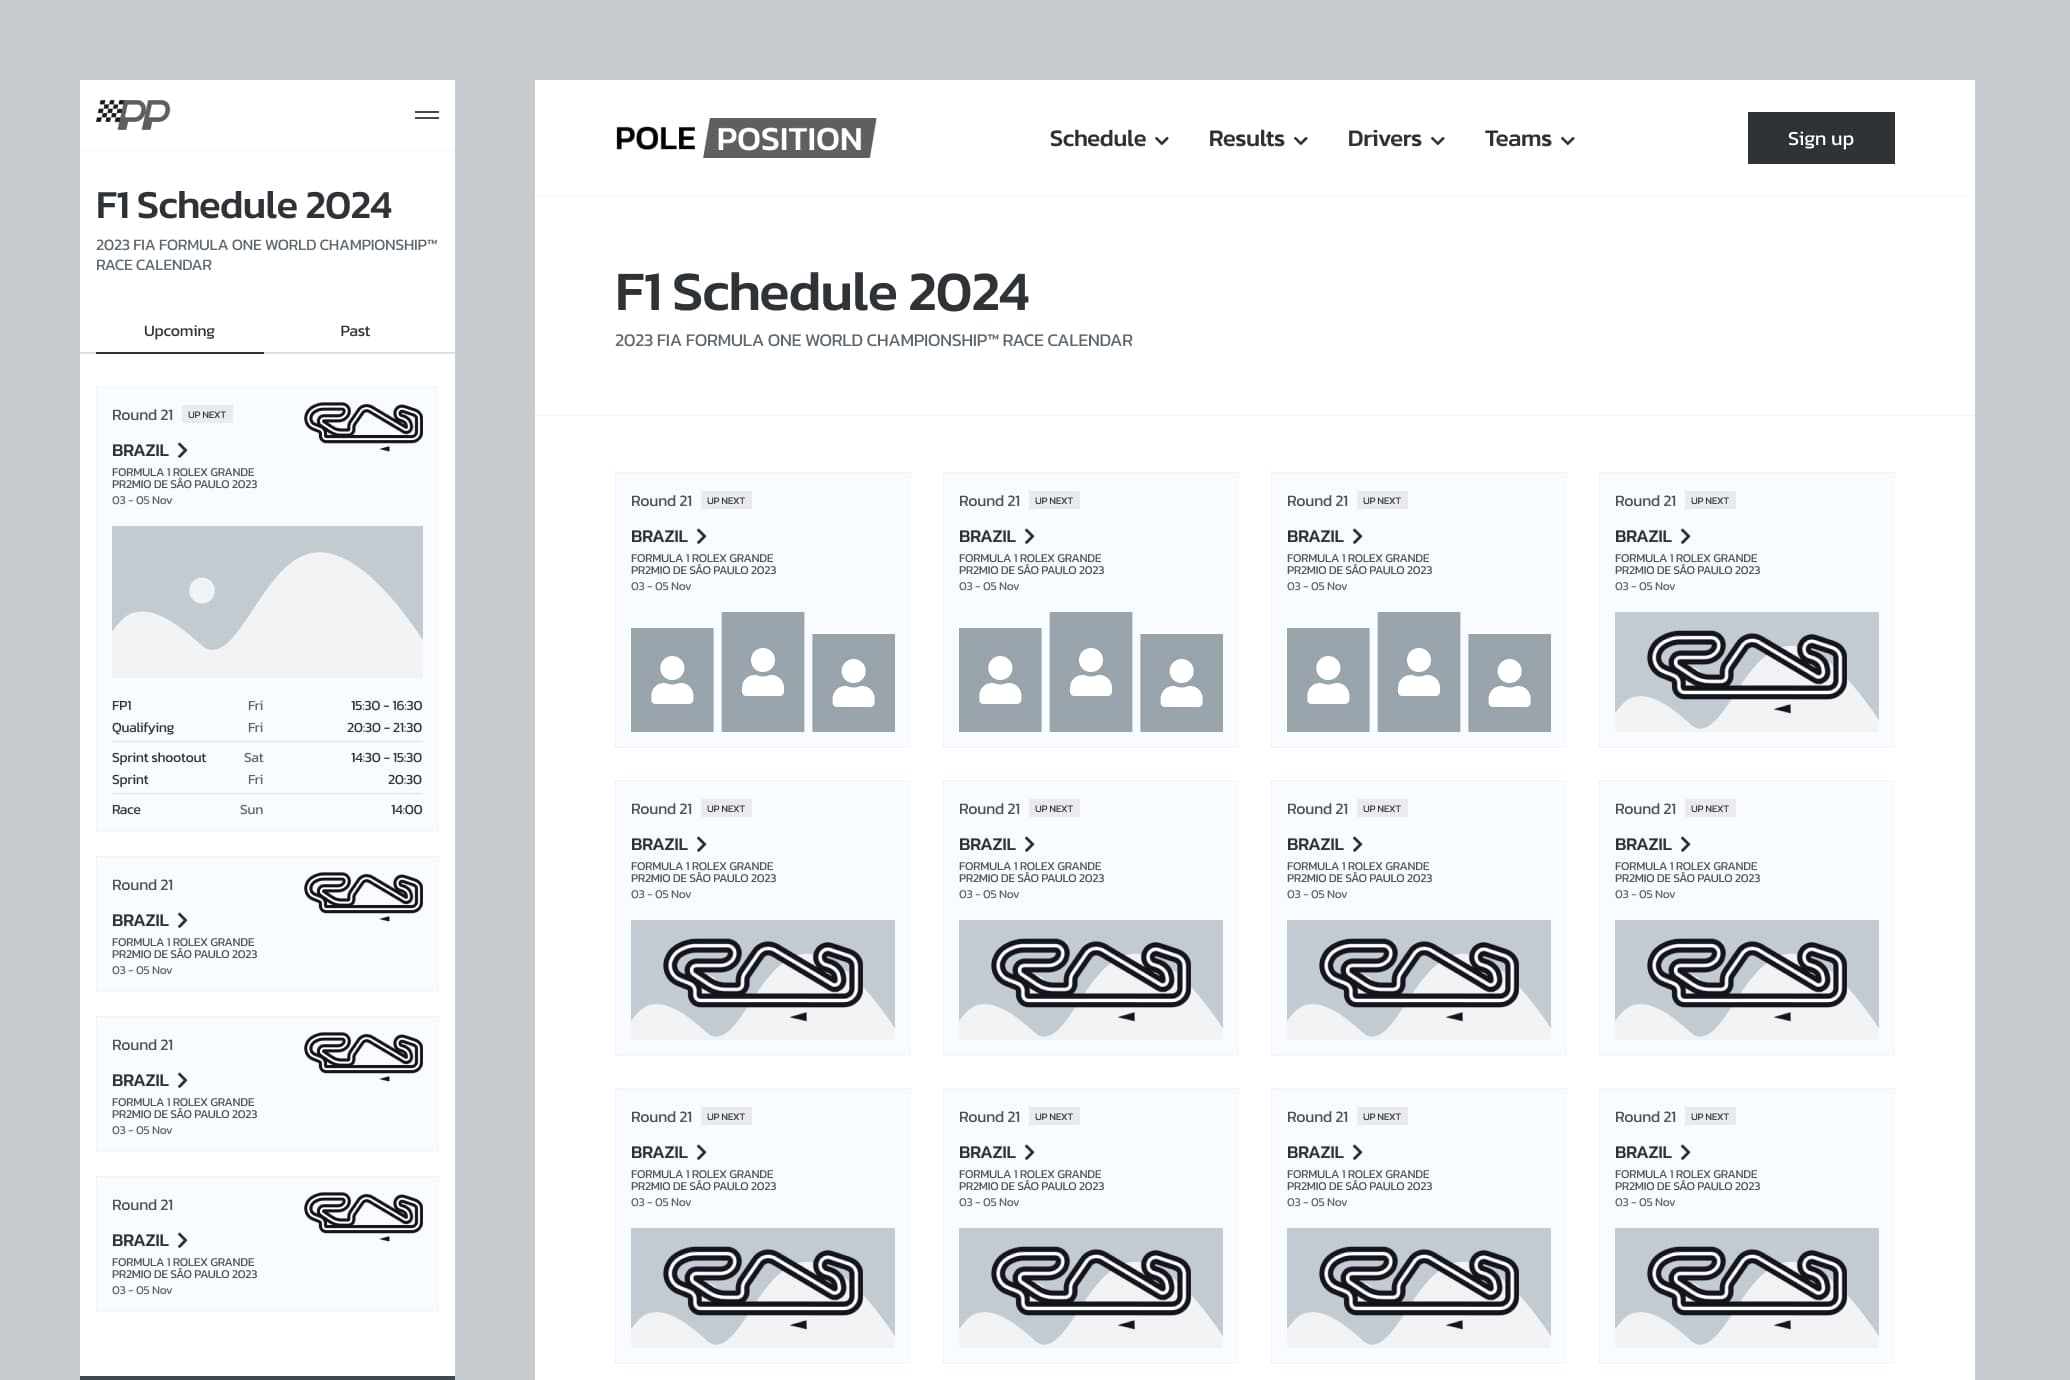Expand the Drivers menu

tap(1394, 139)
